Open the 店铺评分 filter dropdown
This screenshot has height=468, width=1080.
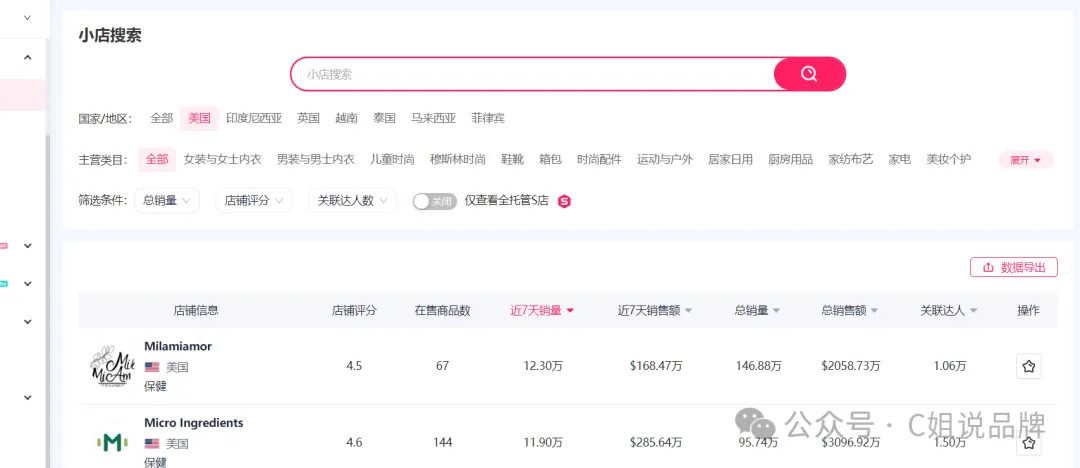tap(254, 201)
